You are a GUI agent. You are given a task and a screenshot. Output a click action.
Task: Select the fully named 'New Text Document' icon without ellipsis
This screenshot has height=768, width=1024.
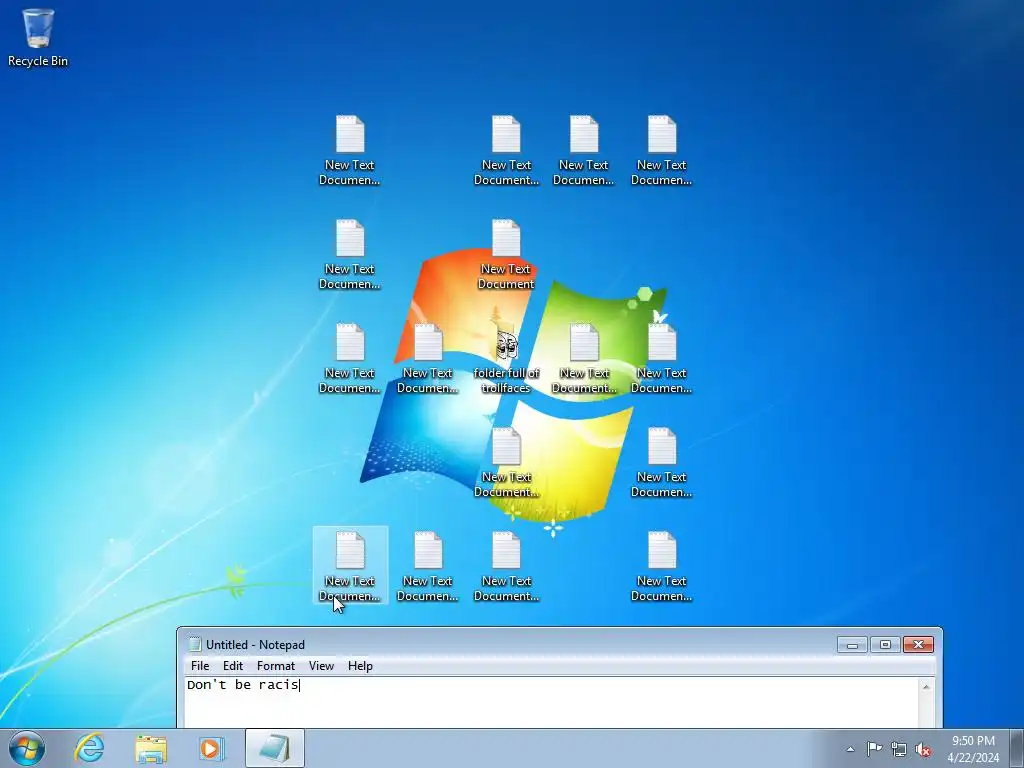click(x=506, y=255)
